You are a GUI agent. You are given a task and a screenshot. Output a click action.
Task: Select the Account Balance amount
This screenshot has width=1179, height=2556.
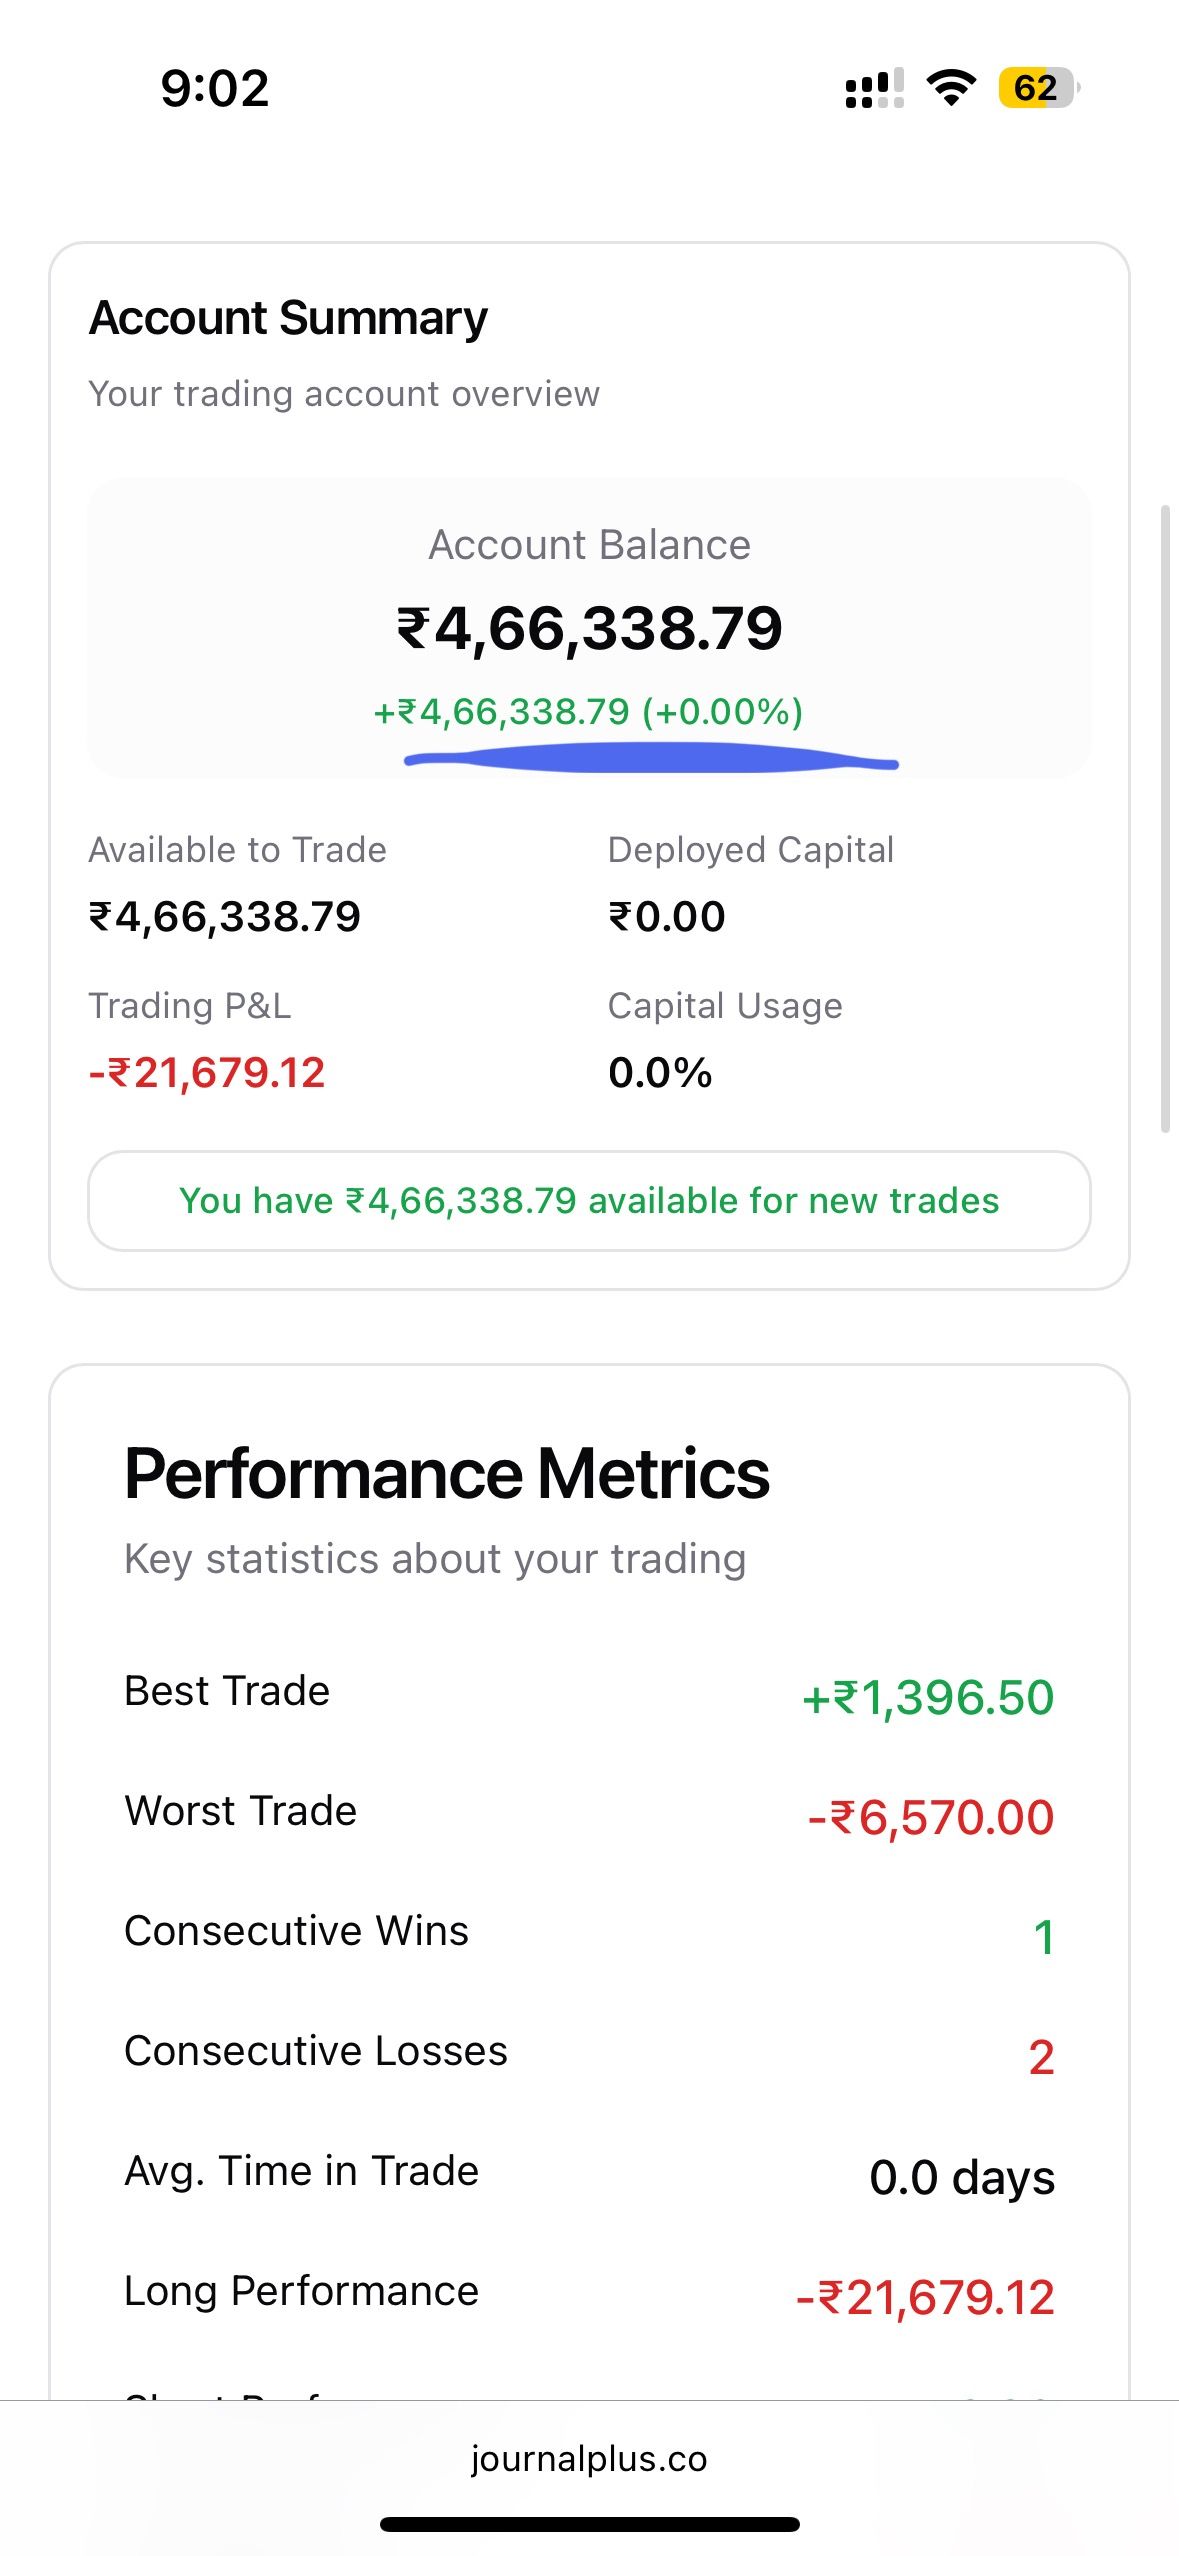pyautogui.click(x=589, y=628)
